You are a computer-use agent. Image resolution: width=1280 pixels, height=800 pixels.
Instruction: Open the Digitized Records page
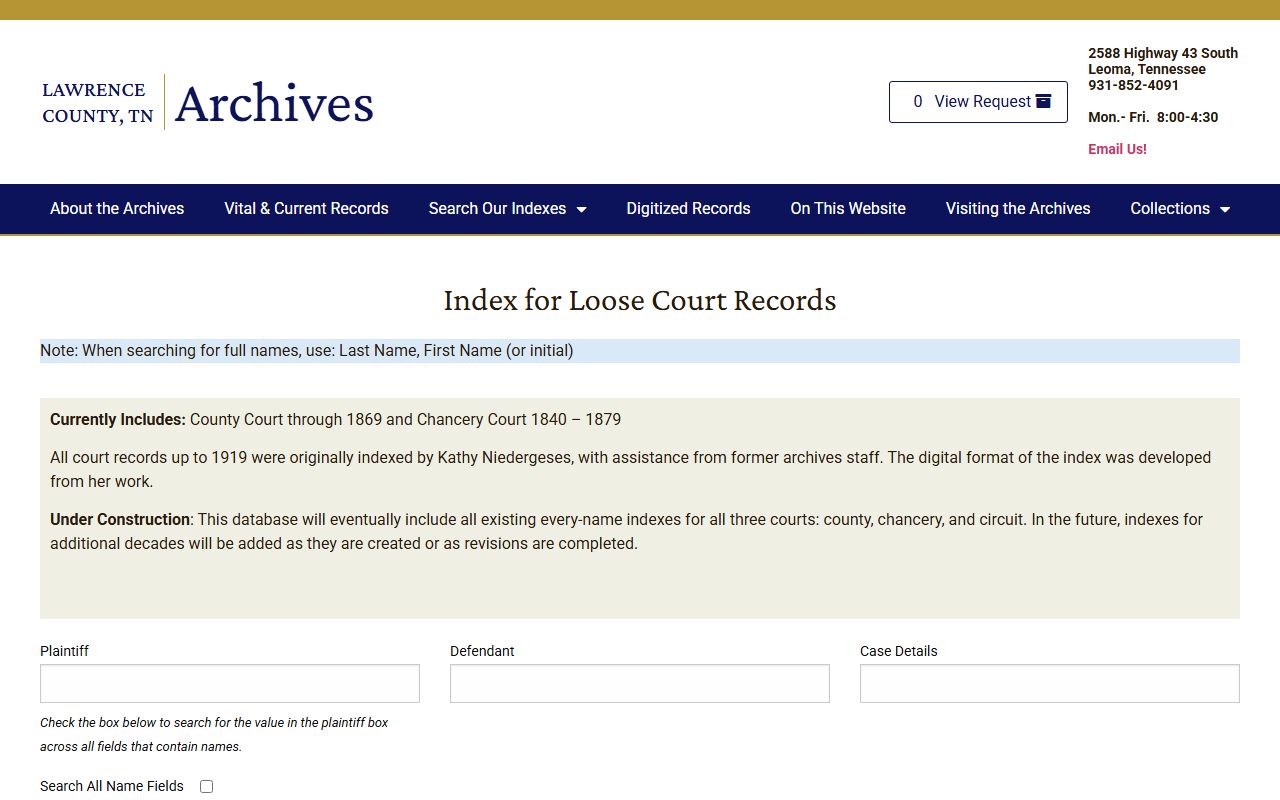(x=688, y=208)
